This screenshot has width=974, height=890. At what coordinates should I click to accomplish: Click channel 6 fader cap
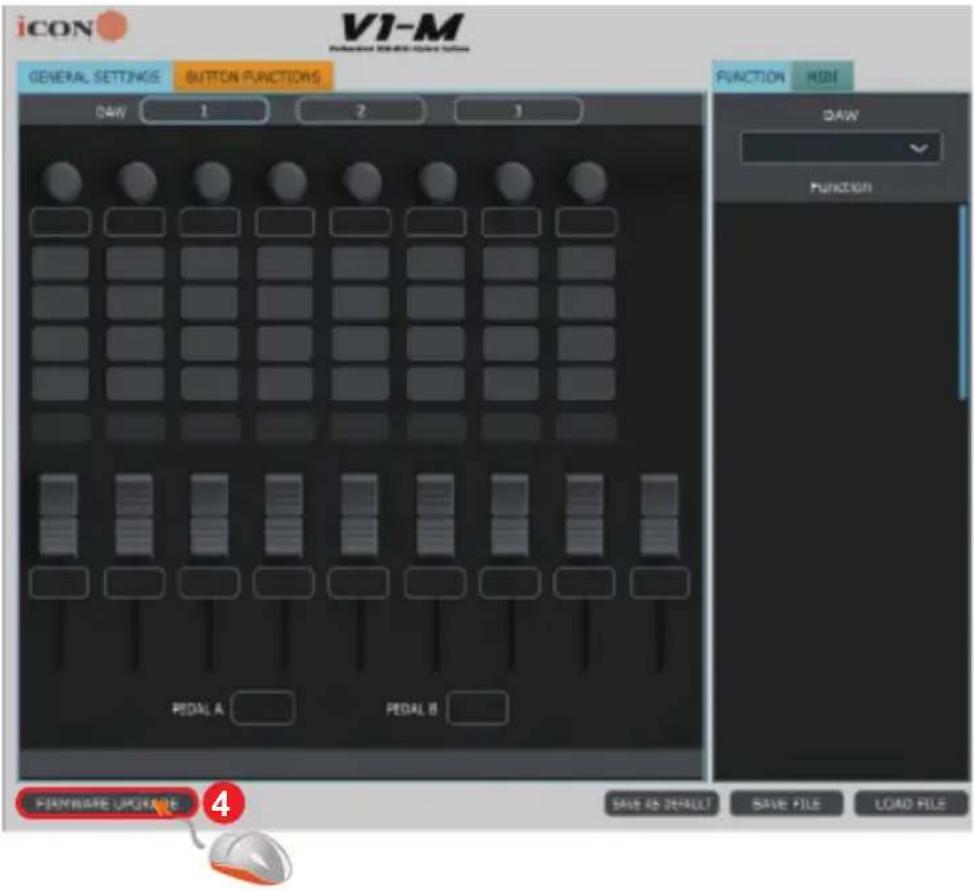[x=435, y=515]
